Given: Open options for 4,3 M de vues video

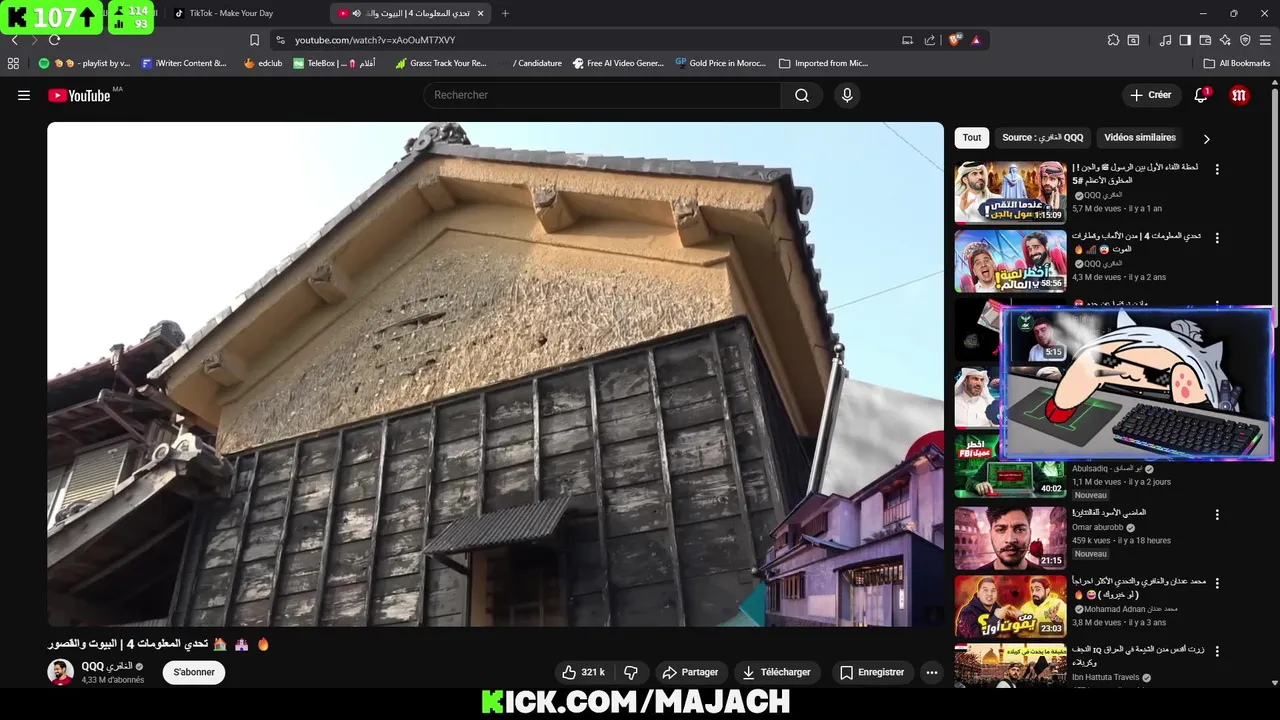Looking at the screenshot, I should [1217, 238].
